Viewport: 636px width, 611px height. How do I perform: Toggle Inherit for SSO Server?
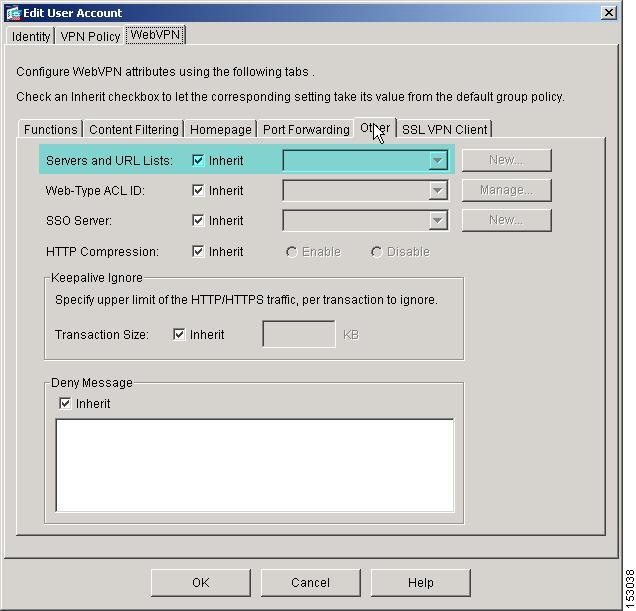[x=198, y=220]
